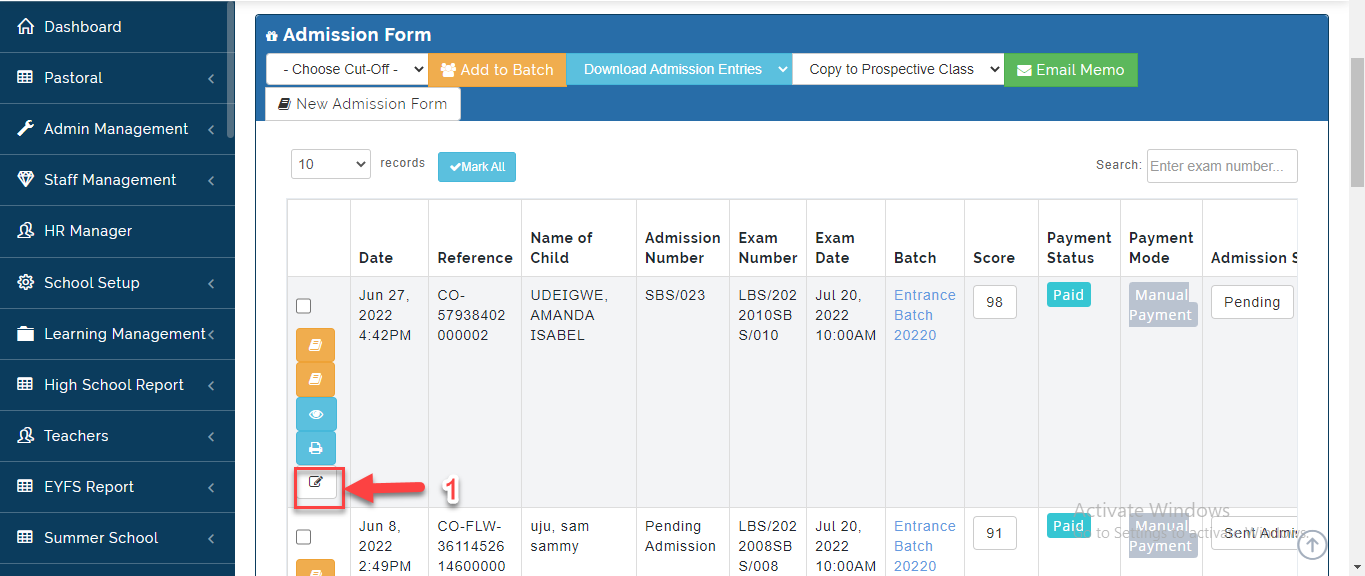Click the Mark All button

pyautogui.click(x=477, y=167)
